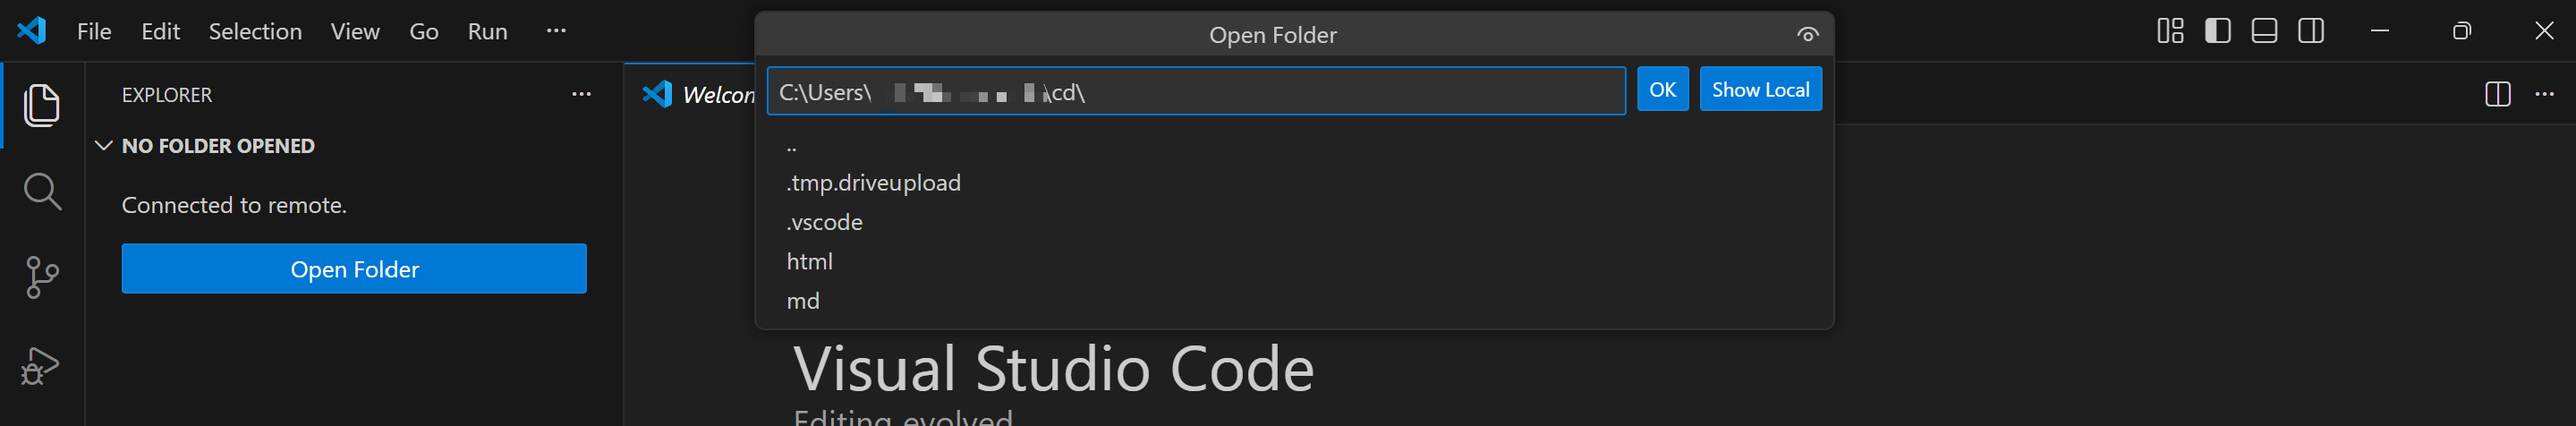Open the Explorer view icon
This screenshot has width=2576, height=426.
click(x=41, y=105)
